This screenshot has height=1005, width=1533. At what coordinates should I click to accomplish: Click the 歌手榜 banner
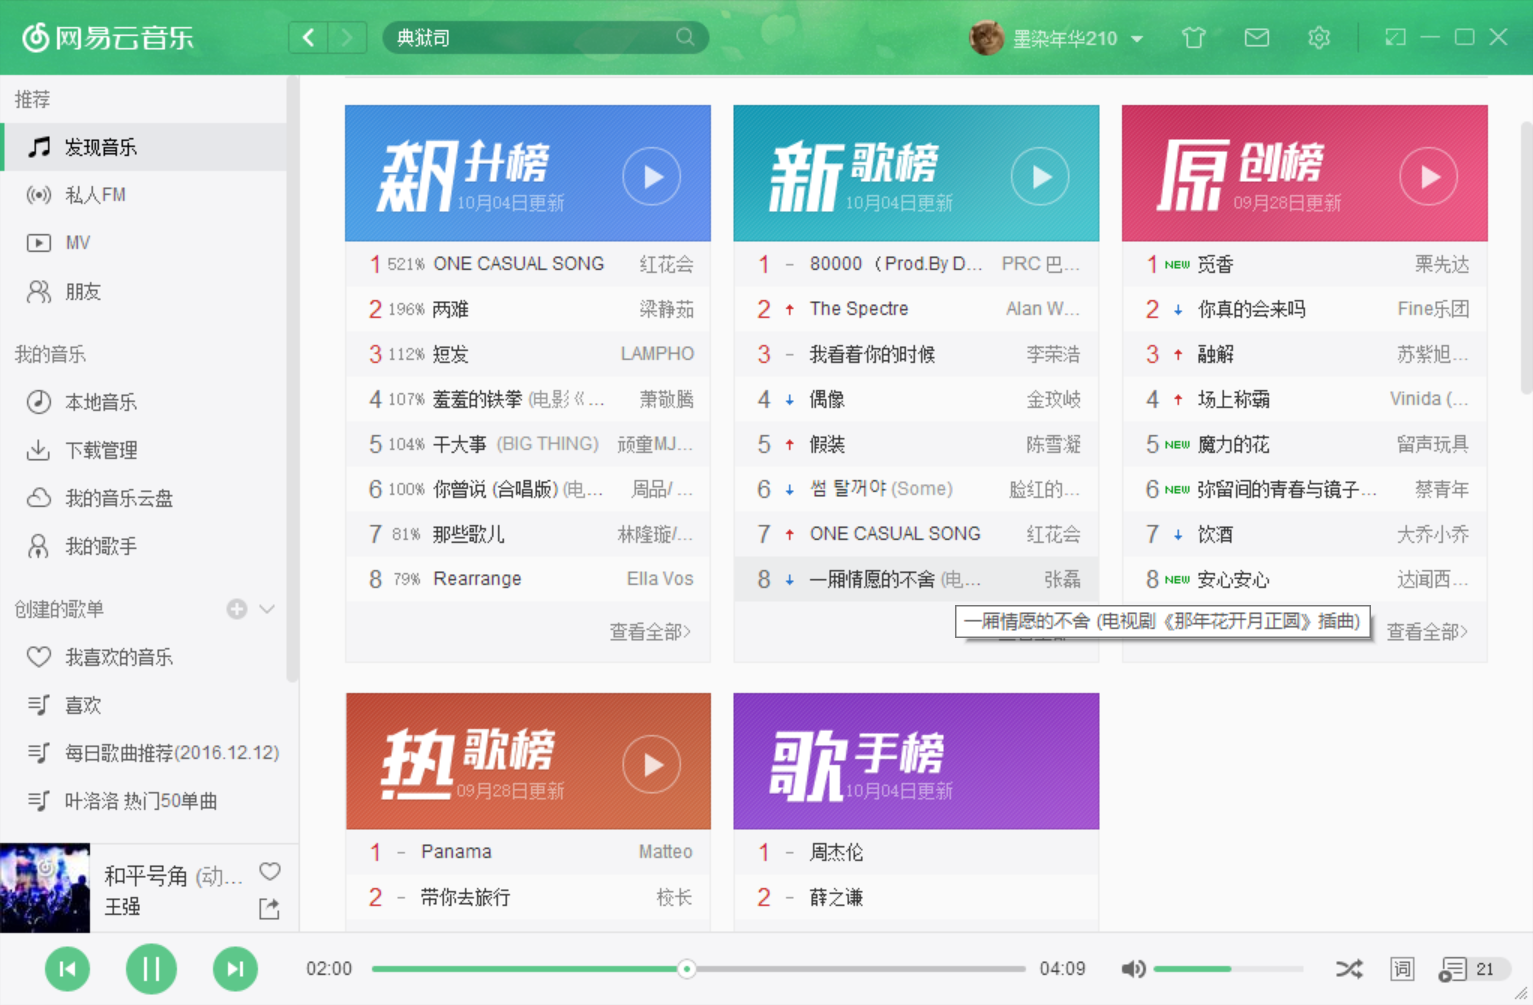click(x=916, y=761)
